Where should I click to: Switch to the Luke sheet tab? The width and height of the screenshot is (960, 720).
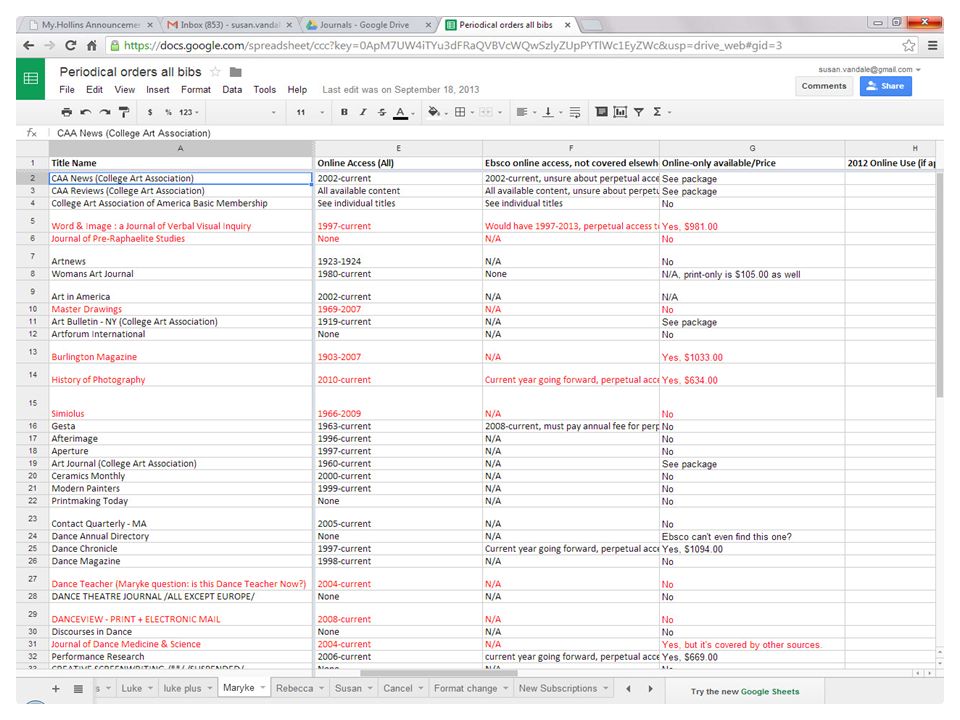coord(132,688)
